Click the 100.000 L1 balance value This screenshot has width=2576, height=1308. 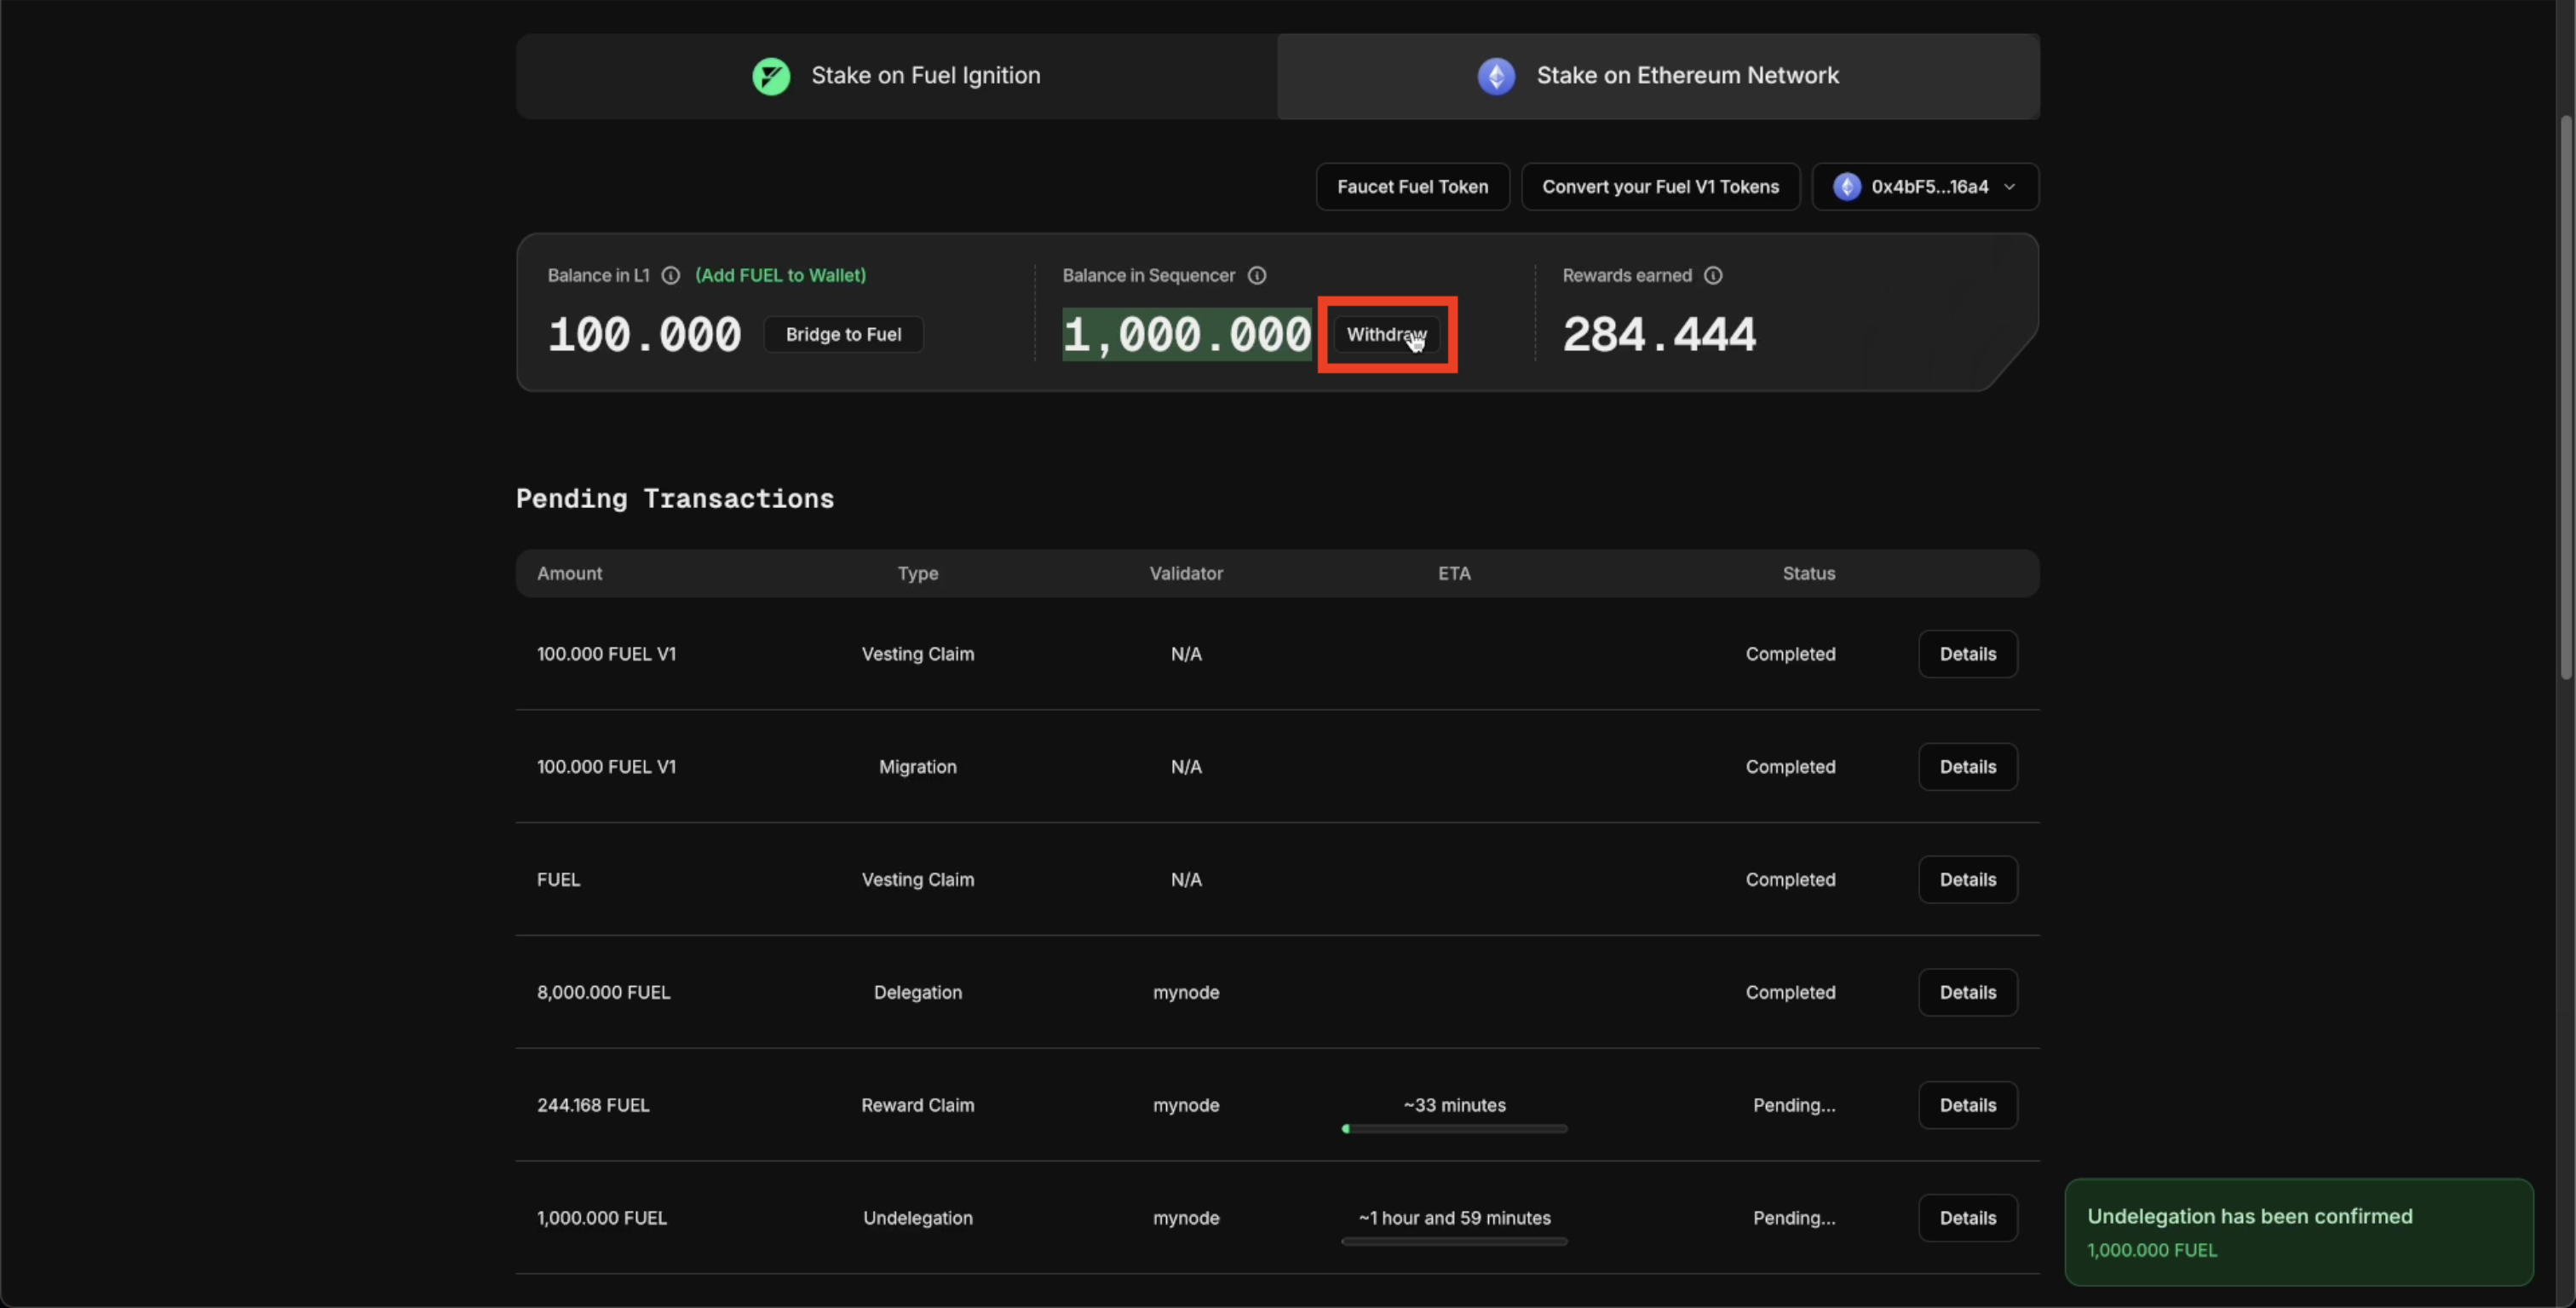(x=644, y=334)
